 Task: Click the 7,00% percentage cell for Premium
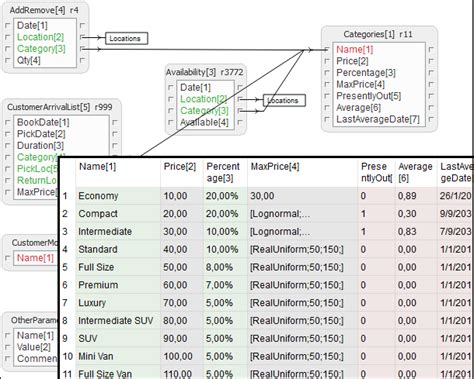coord(225,285)
